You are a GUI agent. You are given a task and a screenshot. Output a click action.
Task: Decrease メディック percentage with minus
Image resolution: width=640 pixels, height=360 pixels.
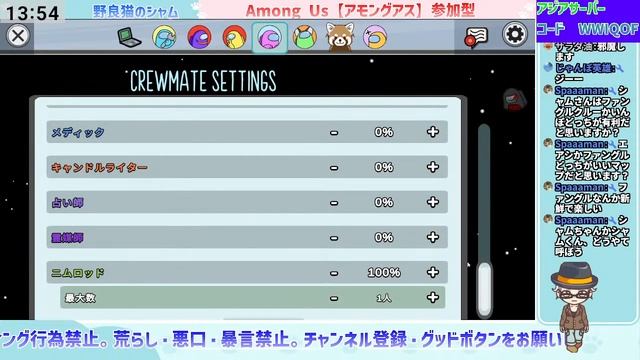334,133
